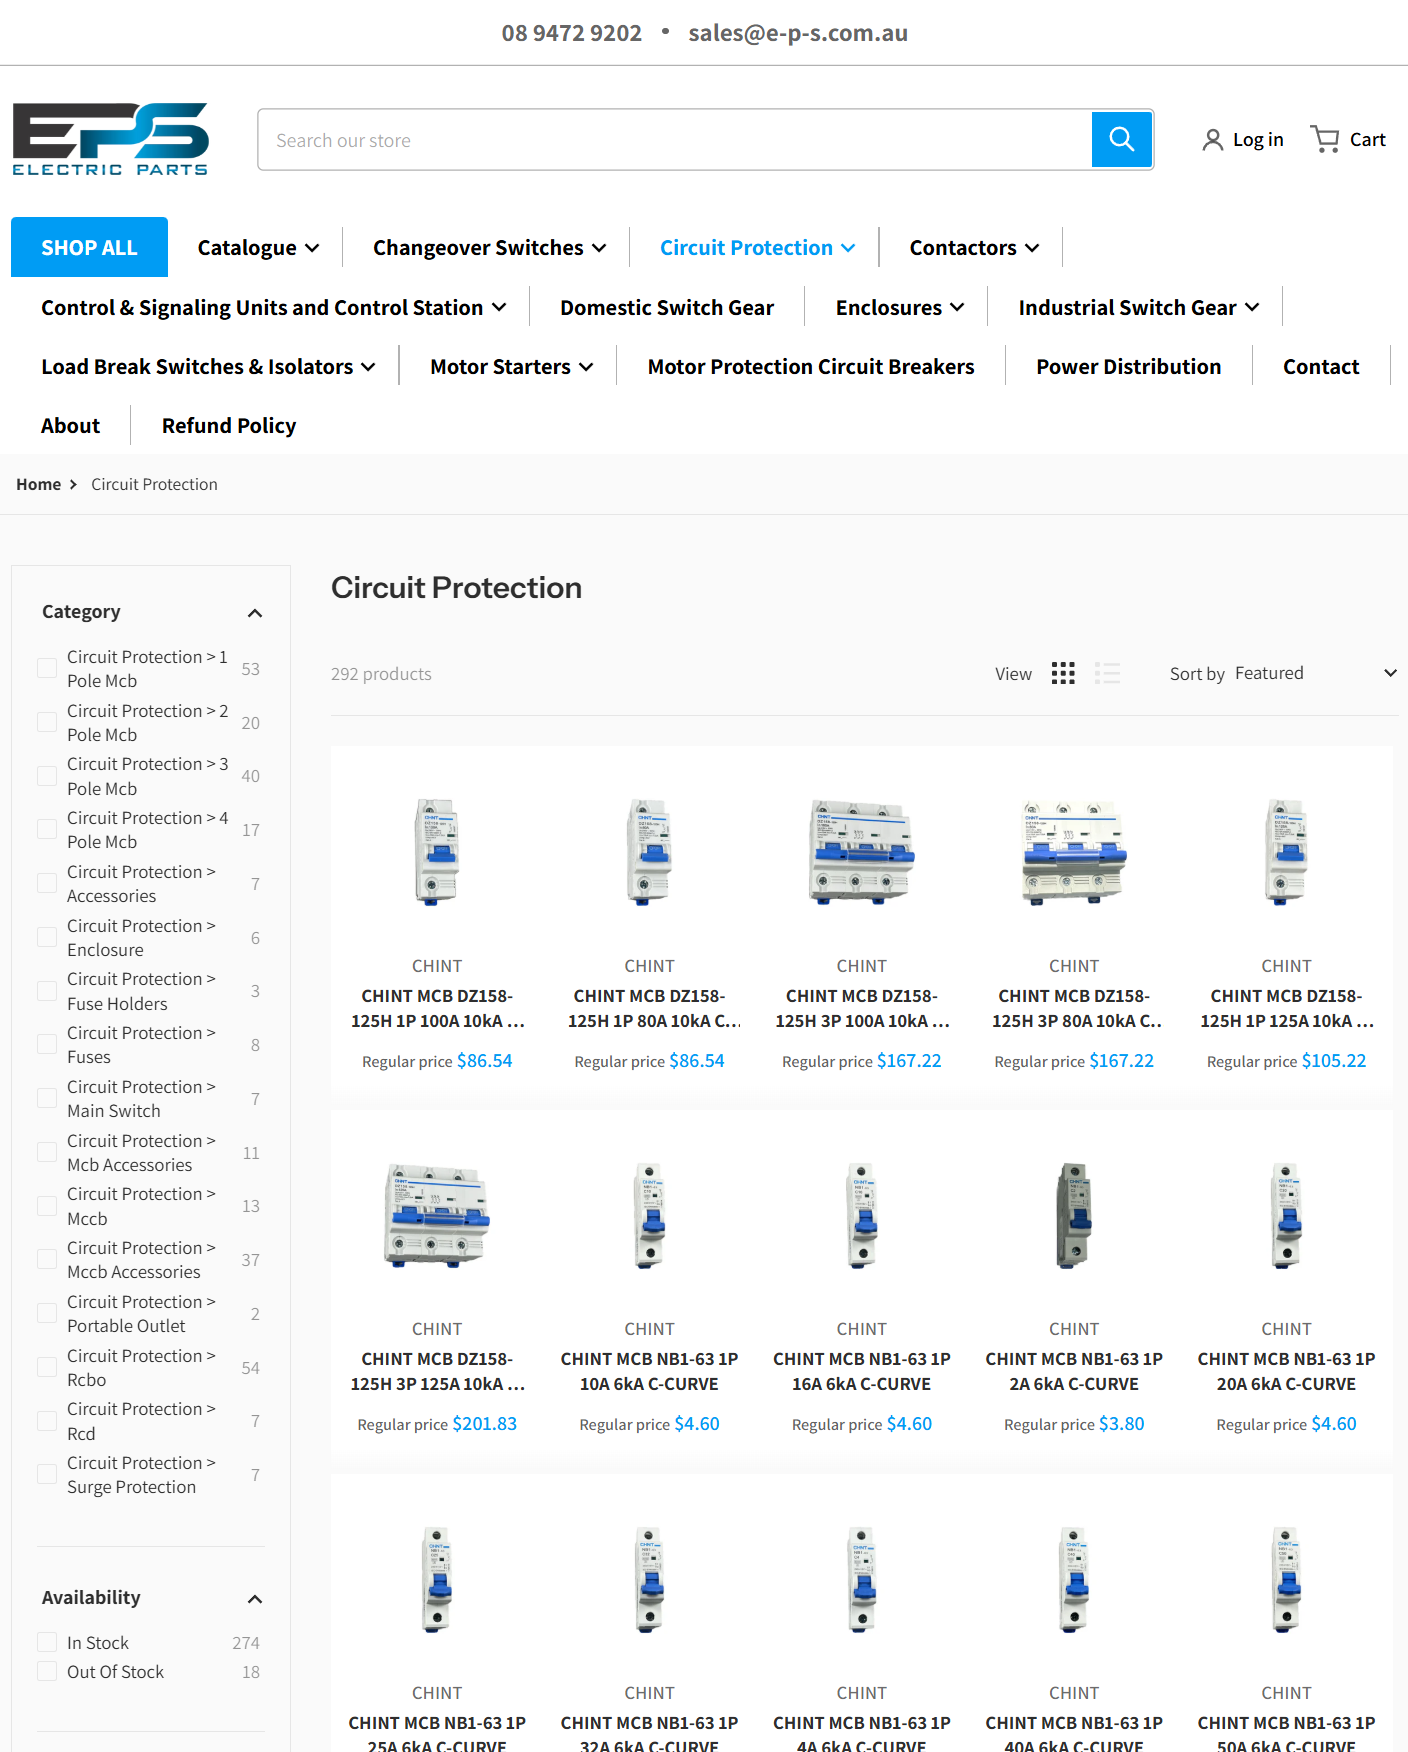Open DZ158-125H 3P 125A product image
Viewport: 1408px width, 1752px height.
pos(437,1216)
